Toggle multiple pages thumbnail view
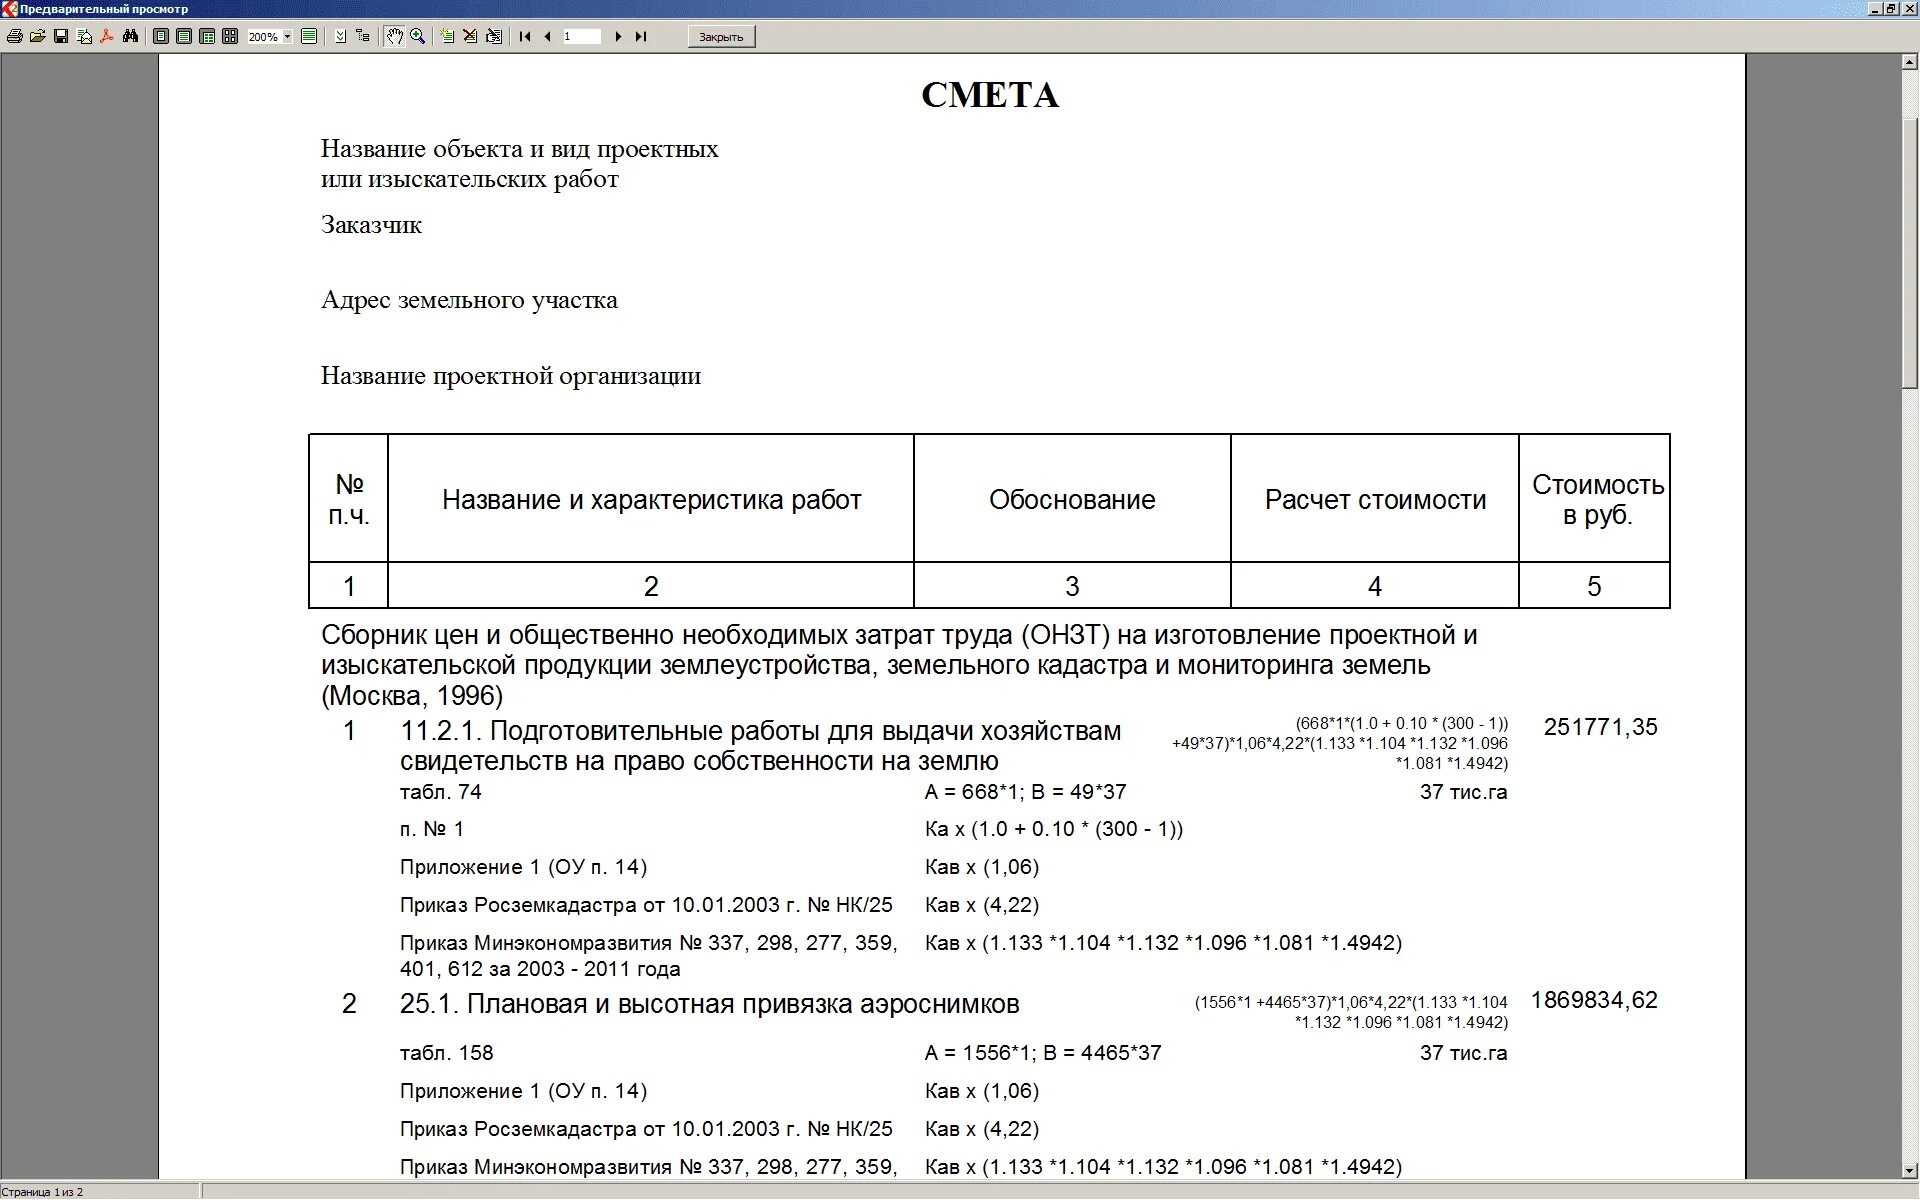1920x1200 pixels. tap(230, 36)
